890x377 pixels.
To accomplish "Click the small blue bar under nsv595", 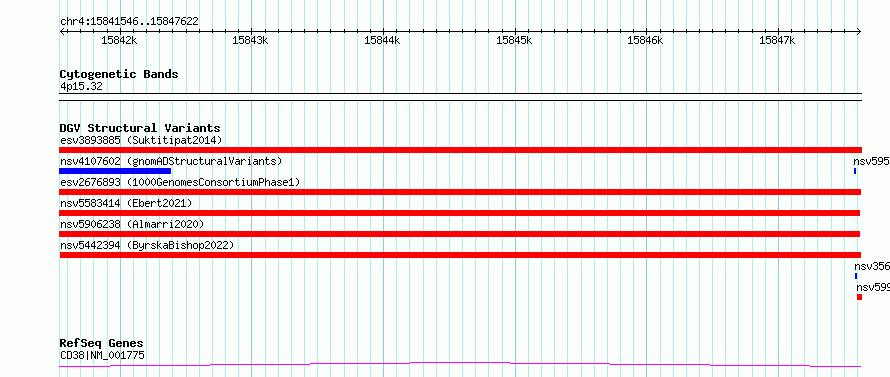I will [855, 171].
